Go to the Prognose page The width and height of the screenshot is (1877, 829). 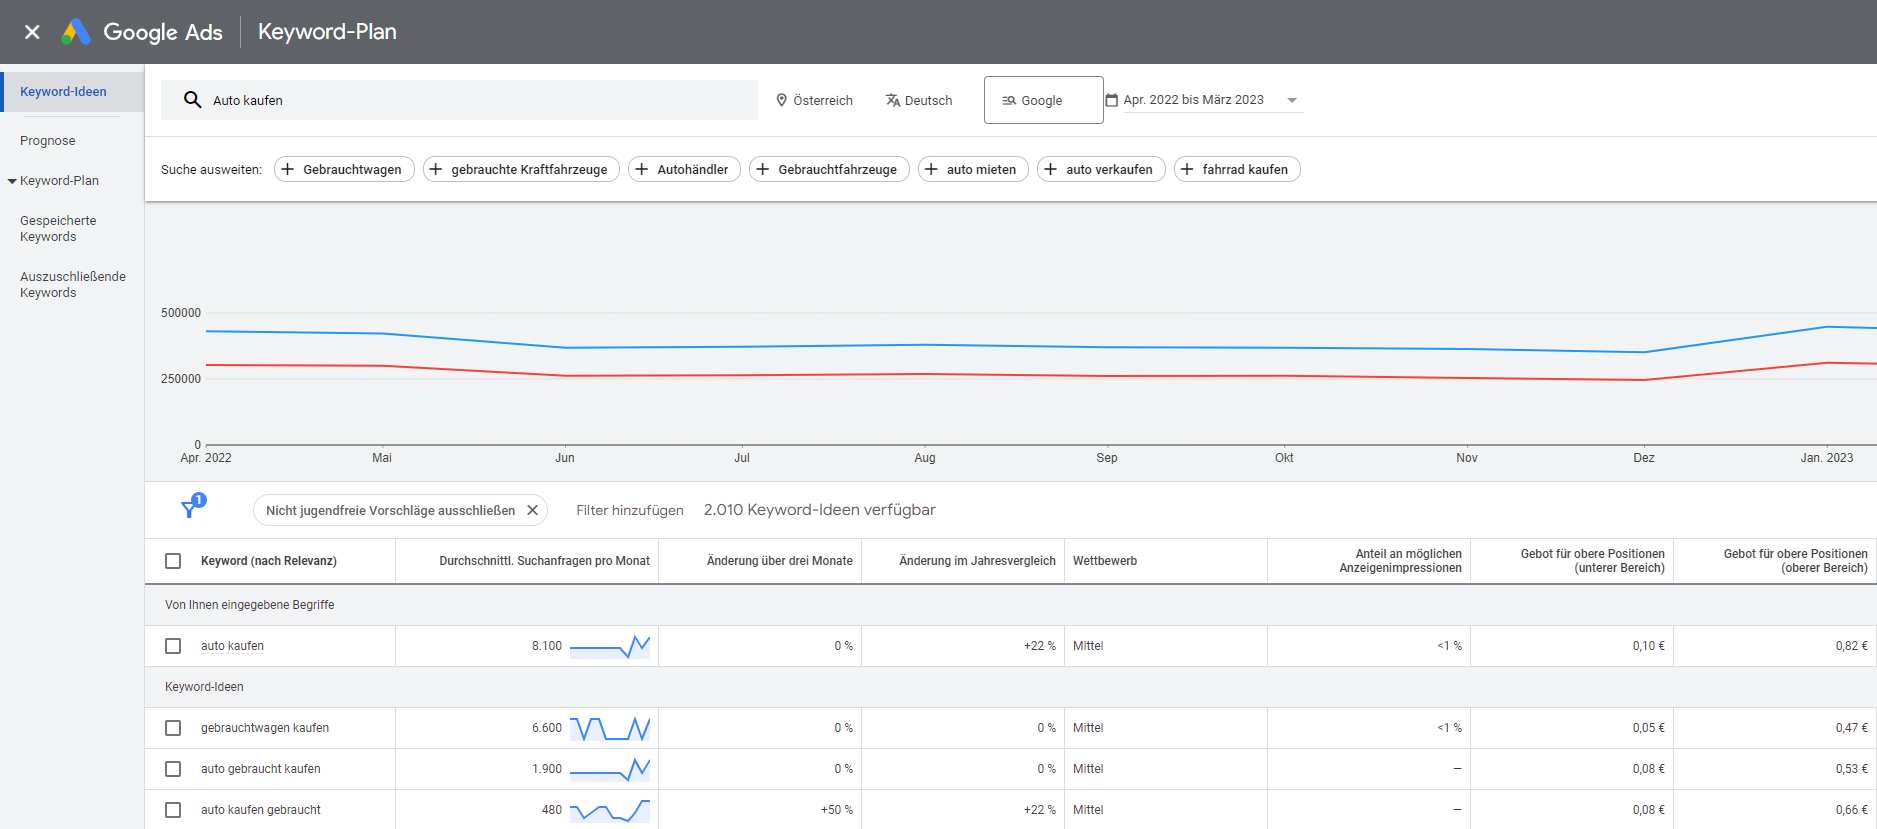click(x=48, y=141)
